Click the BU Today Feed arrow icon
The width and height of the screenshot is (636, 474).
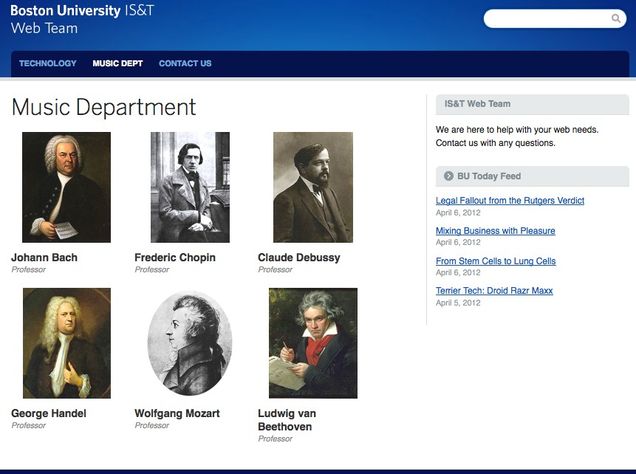[448, 176]
